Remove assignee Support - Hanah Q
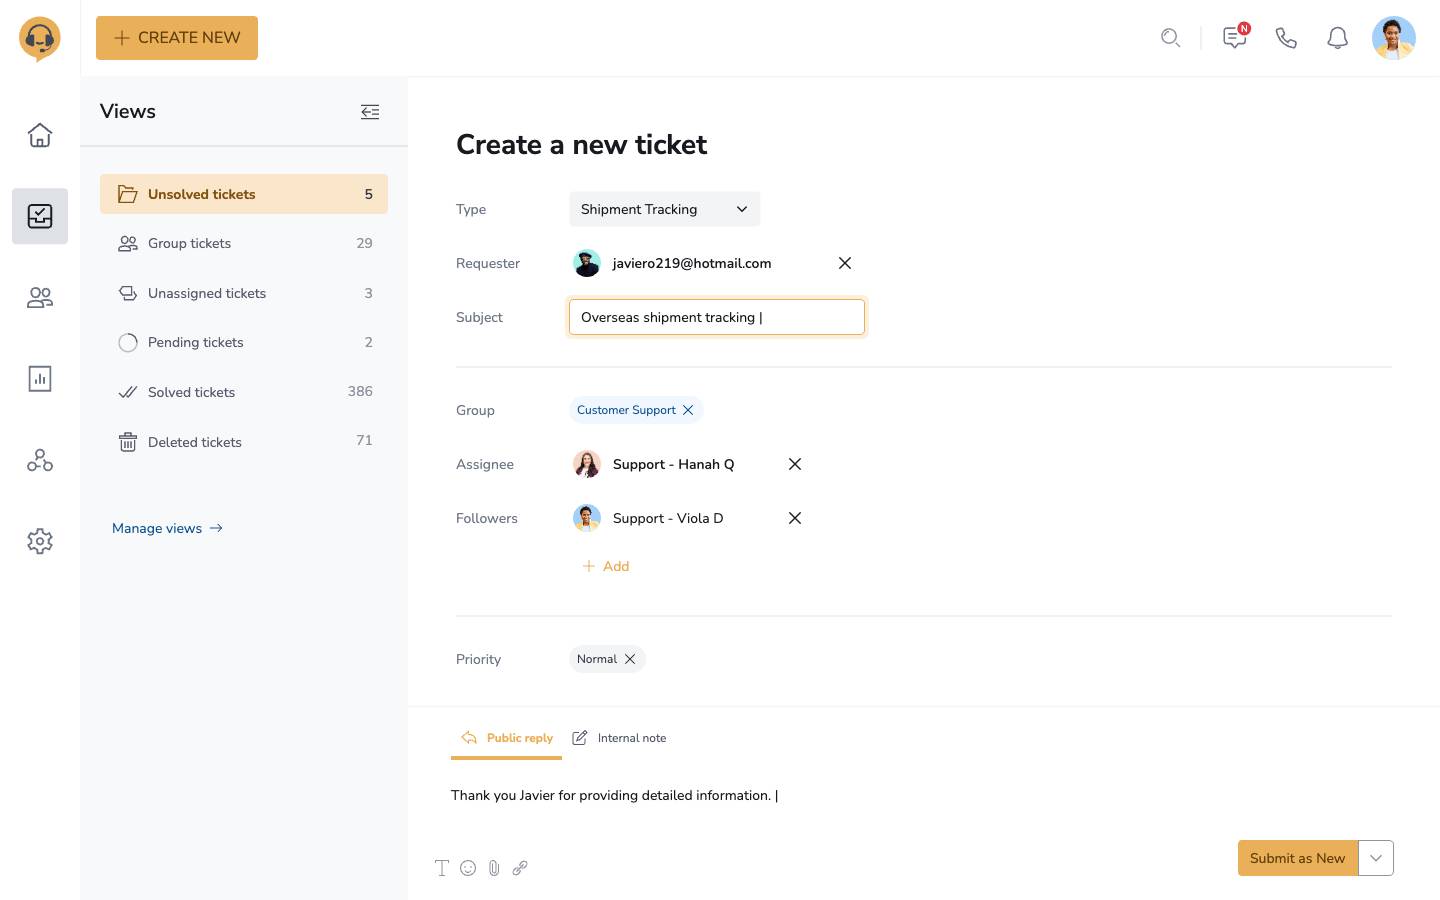 point(795,464)
